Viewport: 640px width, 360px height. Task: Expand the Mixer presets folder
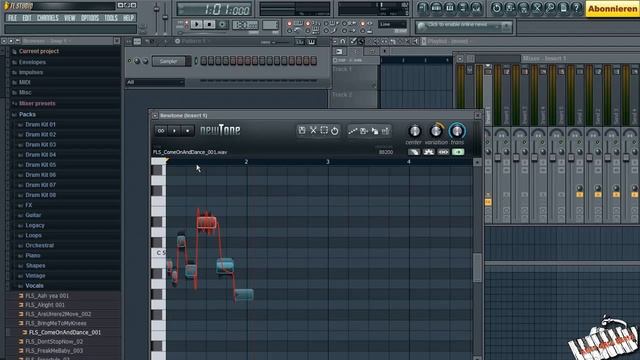coord(37,103)
